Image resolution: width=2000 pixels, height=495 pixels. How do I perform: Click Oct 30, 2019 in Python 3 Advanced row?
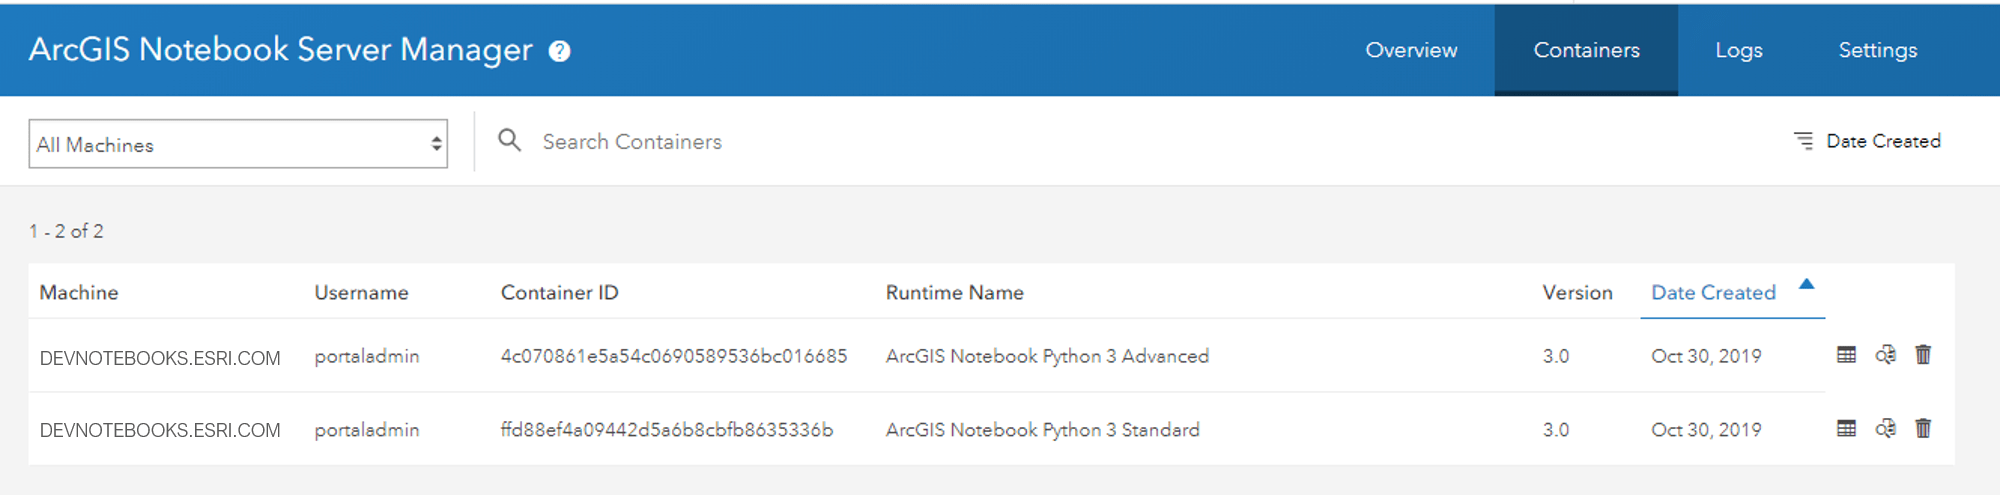[1706, 356]
